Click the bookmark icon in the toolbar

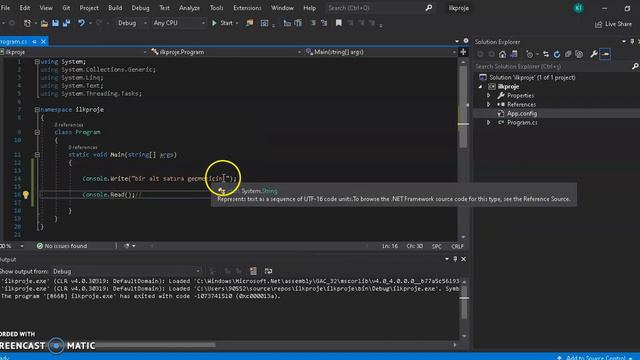pos(338,23)
